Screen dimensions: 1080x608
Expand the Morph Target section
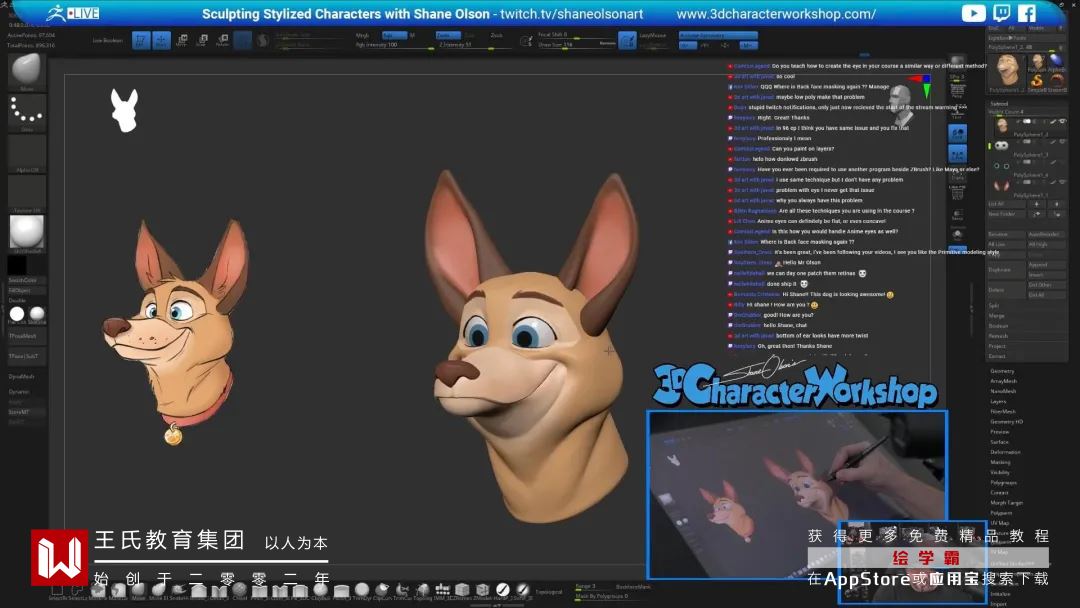click(1007, 503)
